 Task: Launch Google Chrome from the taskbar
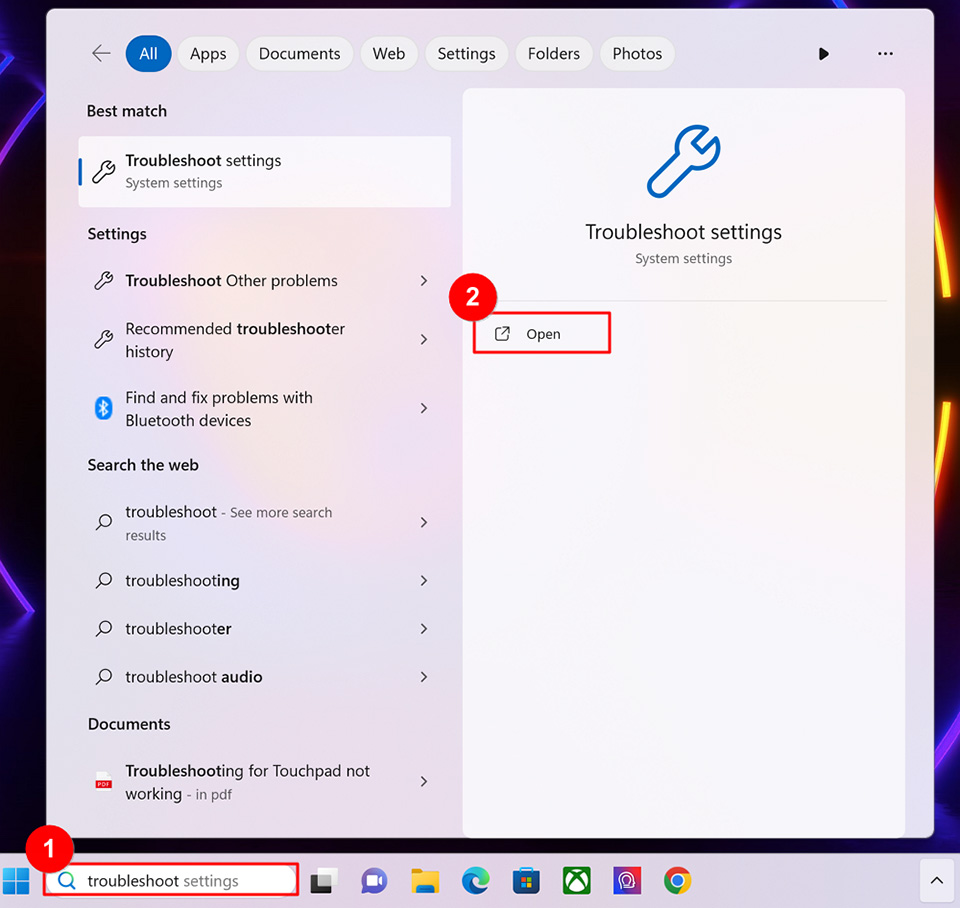(x=677, y=881)
